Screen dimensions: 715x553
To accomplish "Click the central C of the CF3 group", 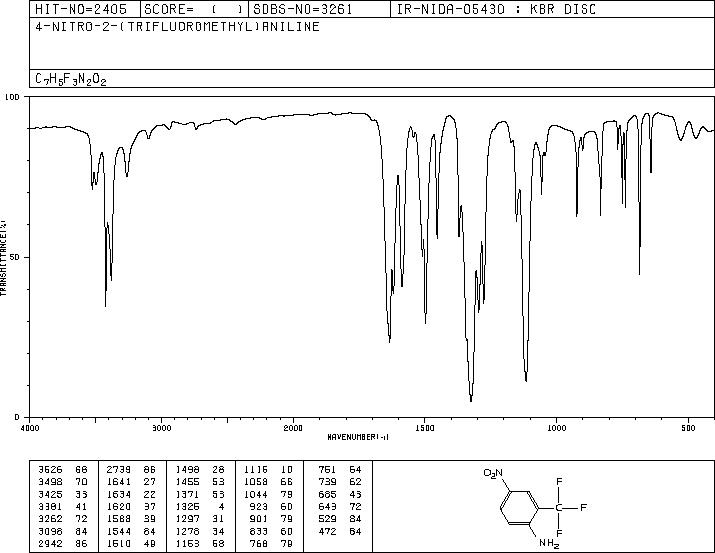I will click(559, 507).
